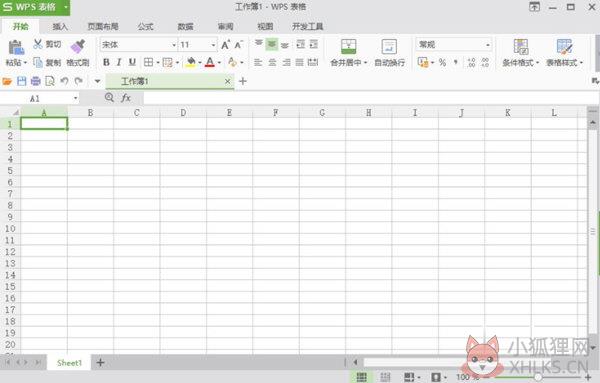Viewport: 600px width, 383px height.
Task: Click the increase indent icon
Action: (x=314, y=44)
